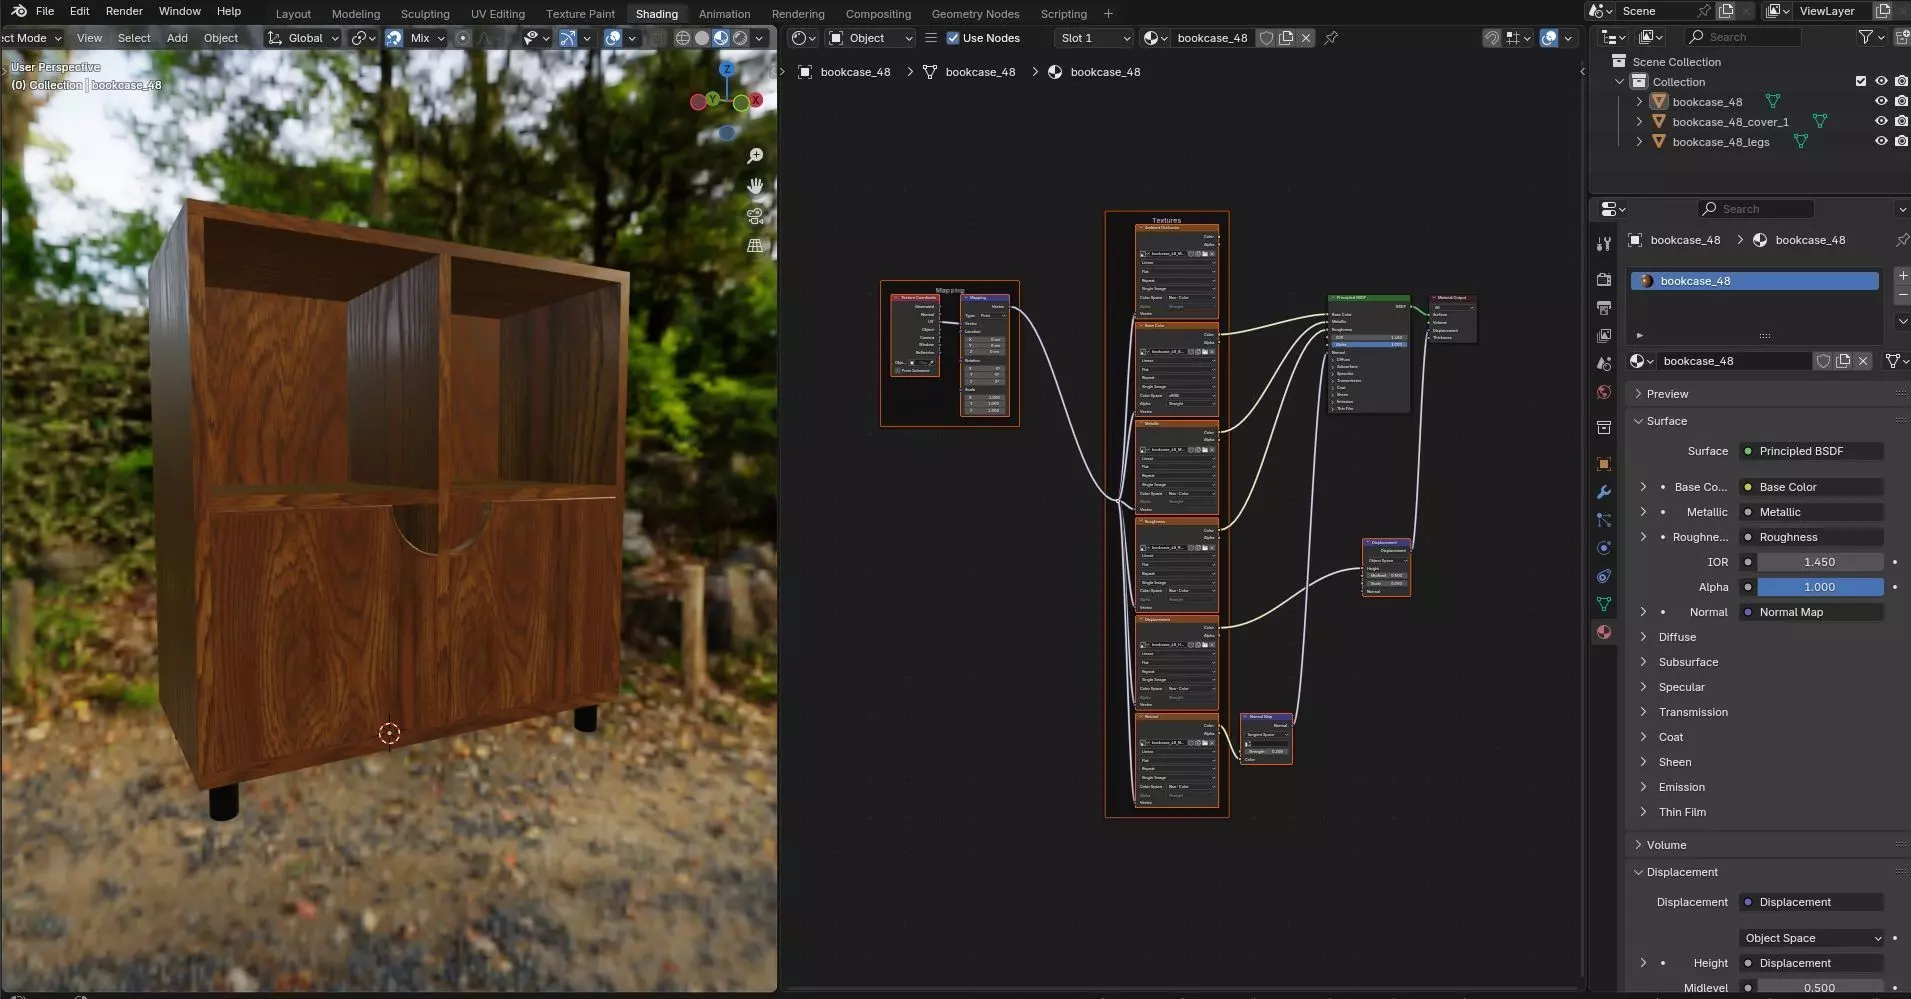Open the Global transform orientation dropdown
This screenshot has height=999, width=1911.
tap(304, 38)
